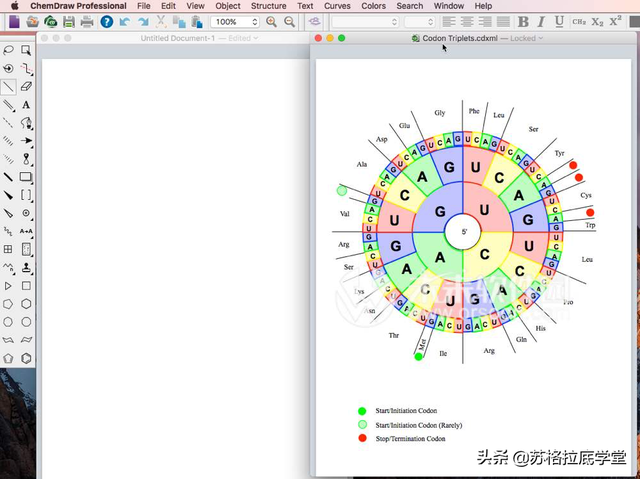640x479 pixels.
Task: Click the Undo arrow icon
Action: [125, 21]
